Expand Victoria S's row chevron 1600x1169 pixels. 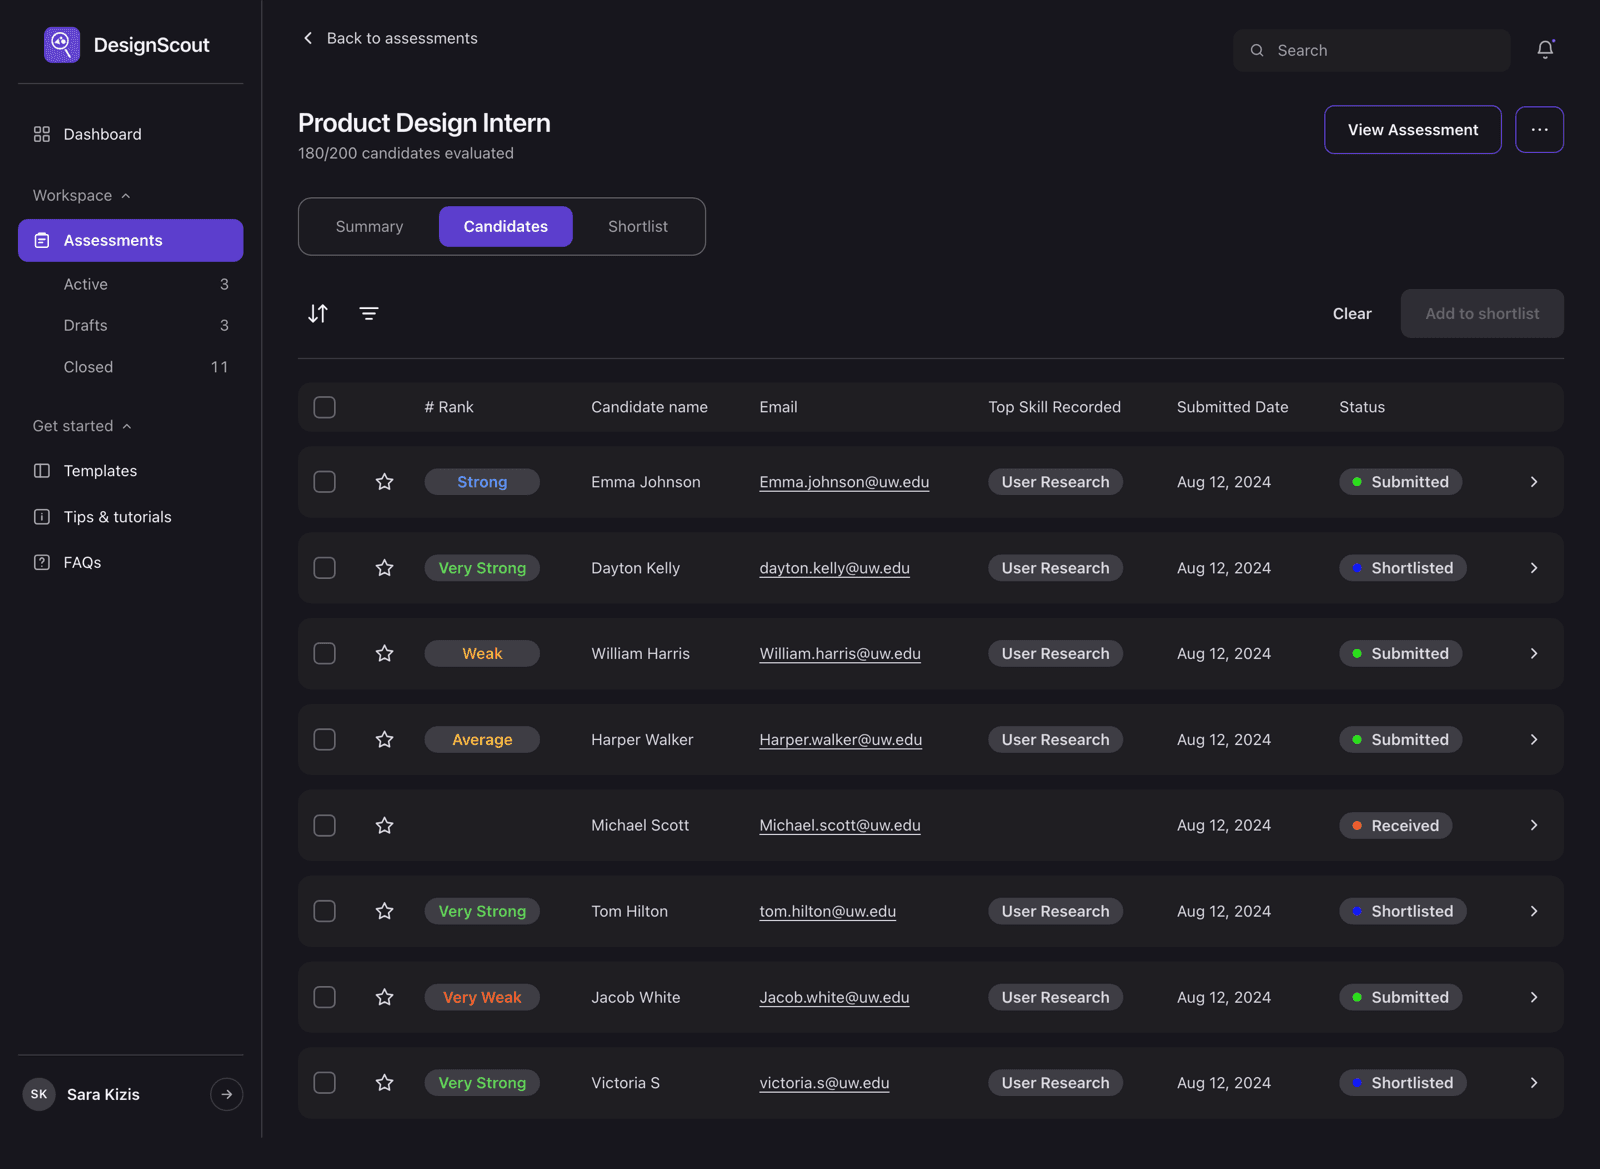coord(1534,1083)
